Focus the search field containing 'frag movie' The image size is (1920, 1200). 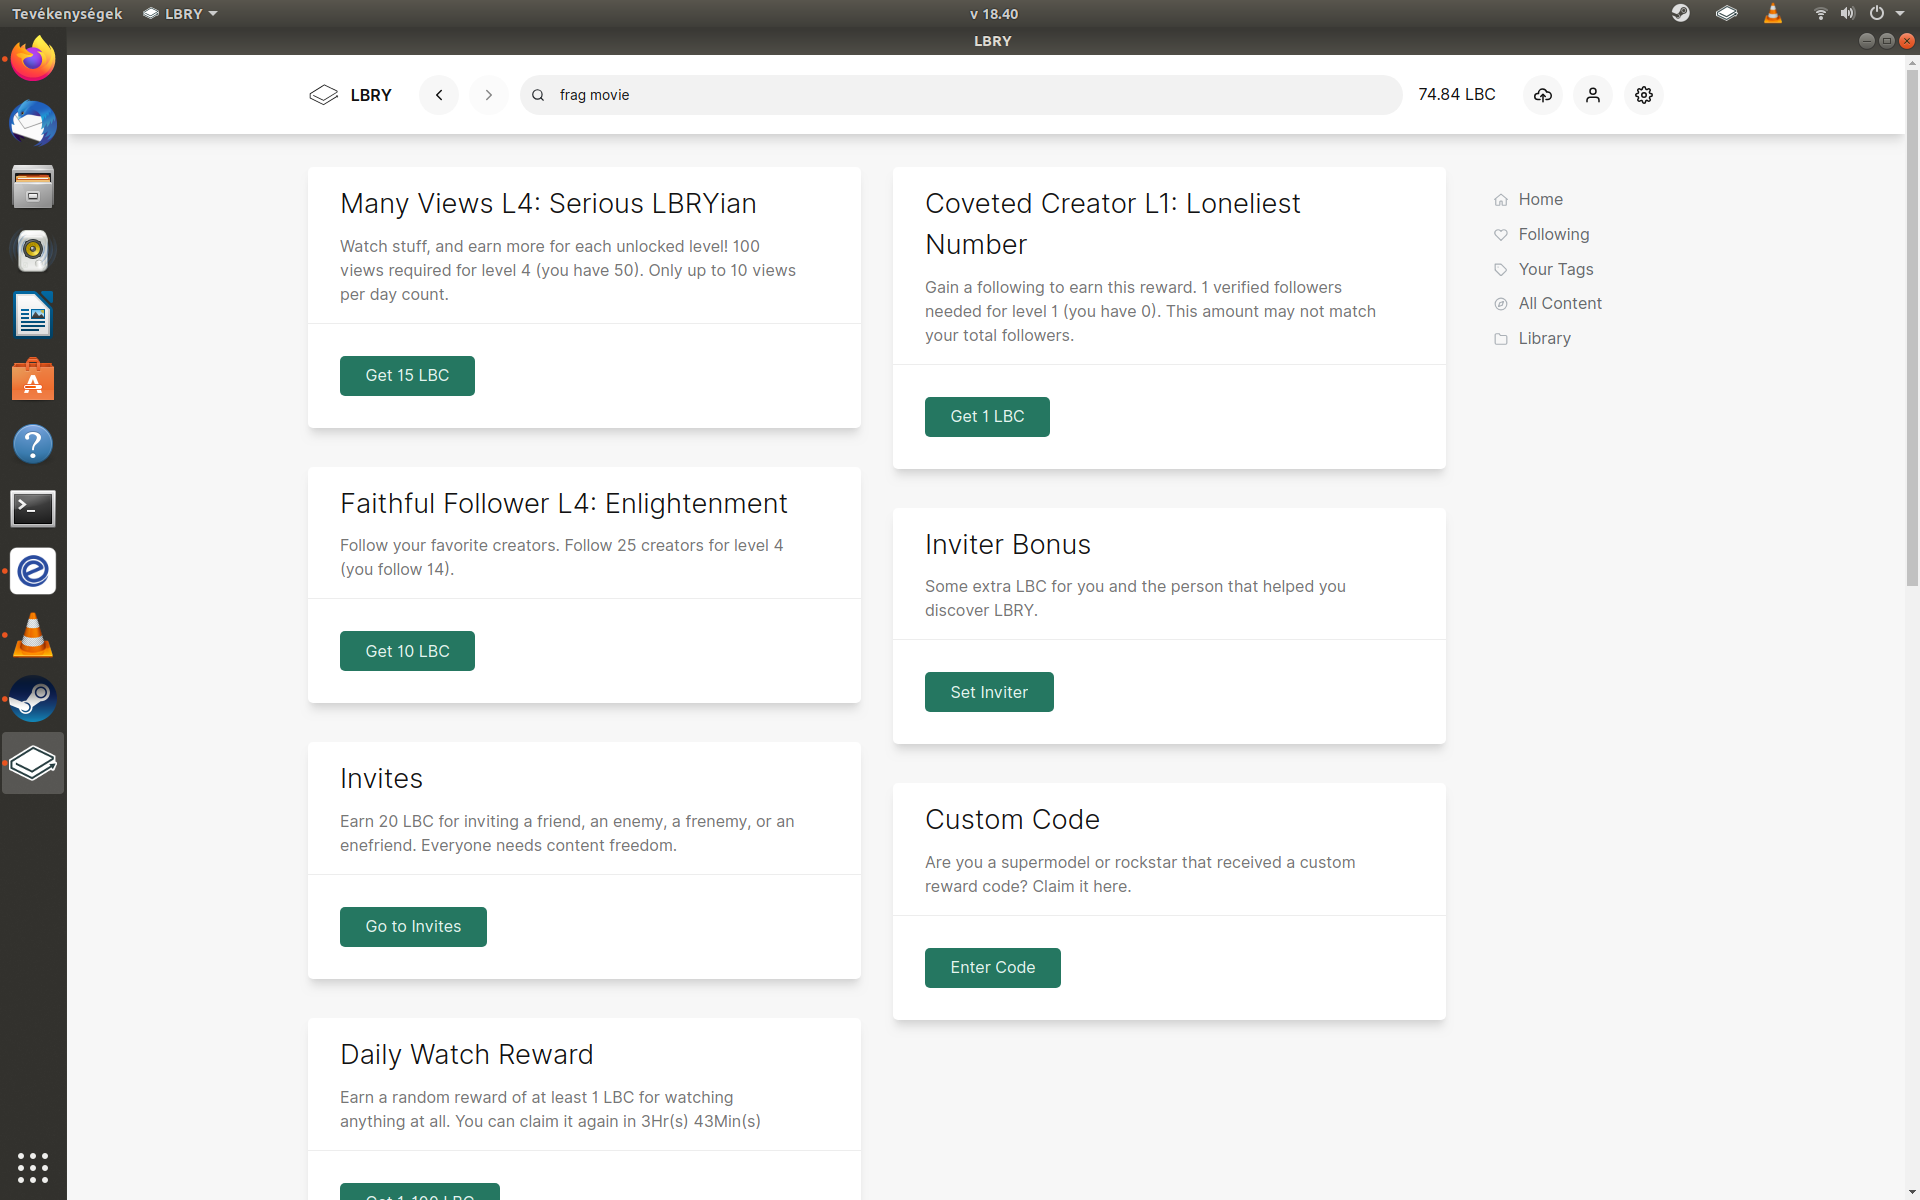click(961, 95)
